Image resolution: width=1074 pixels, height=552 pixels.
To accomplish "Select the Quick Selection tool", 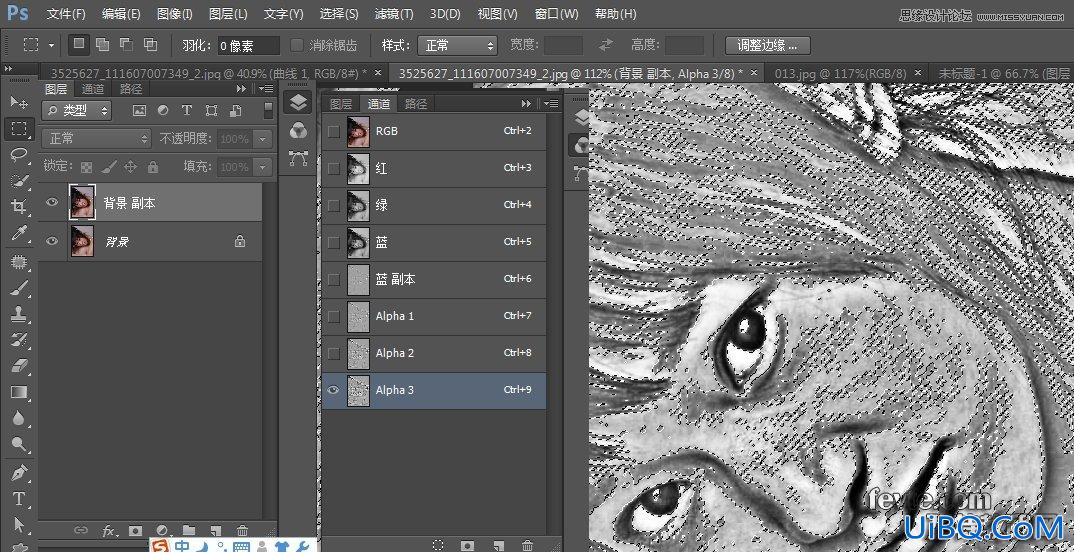I will point(19,180).
